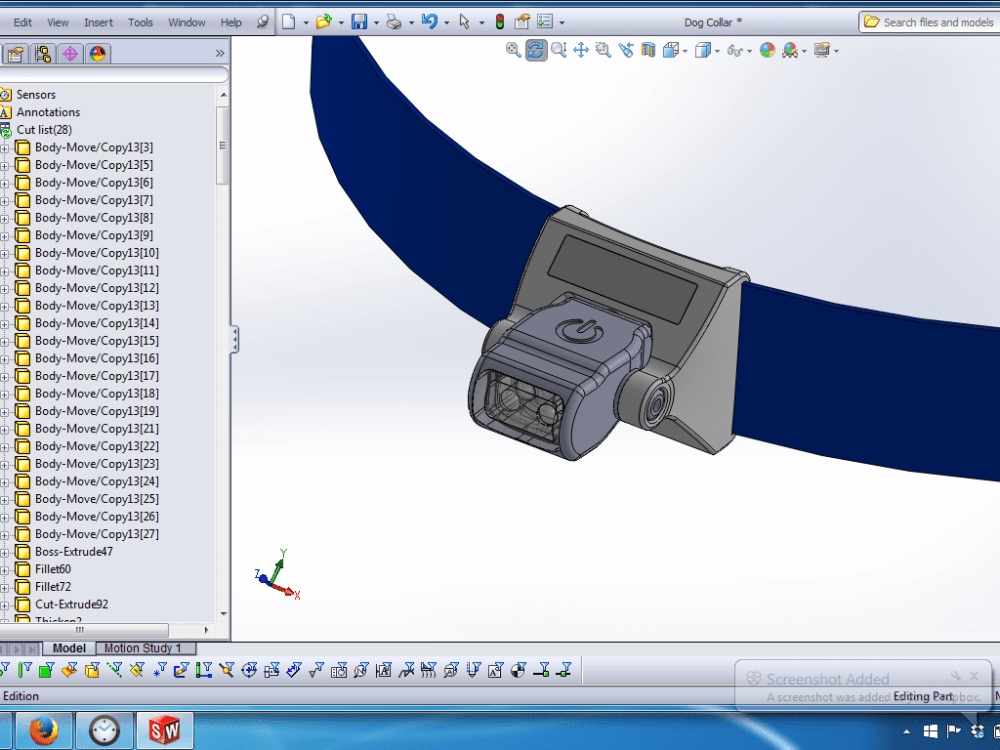Open the Display Style dropdown arrow
The width and height of the screenshot is (1000, 750).
click(715, 50)
